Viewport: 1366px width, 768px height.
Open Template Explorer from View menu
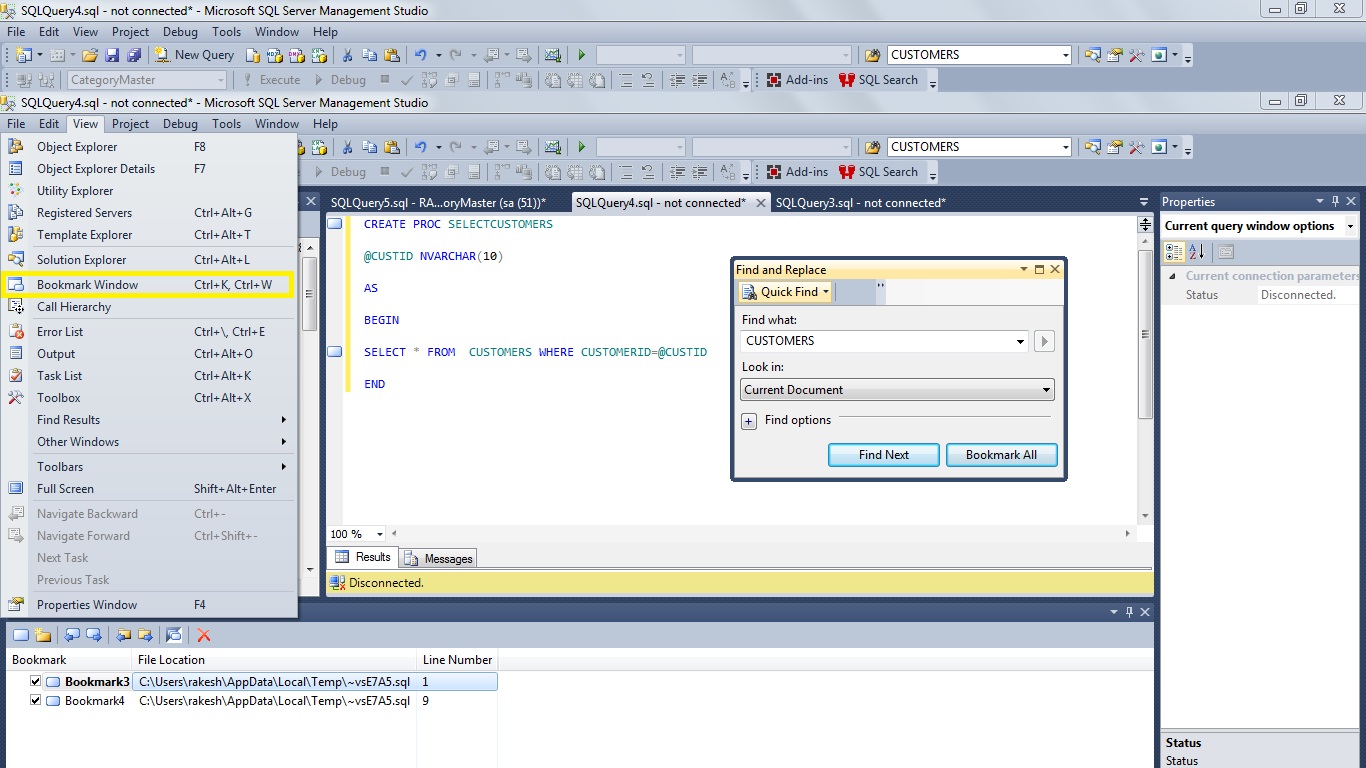click(85, 234)
